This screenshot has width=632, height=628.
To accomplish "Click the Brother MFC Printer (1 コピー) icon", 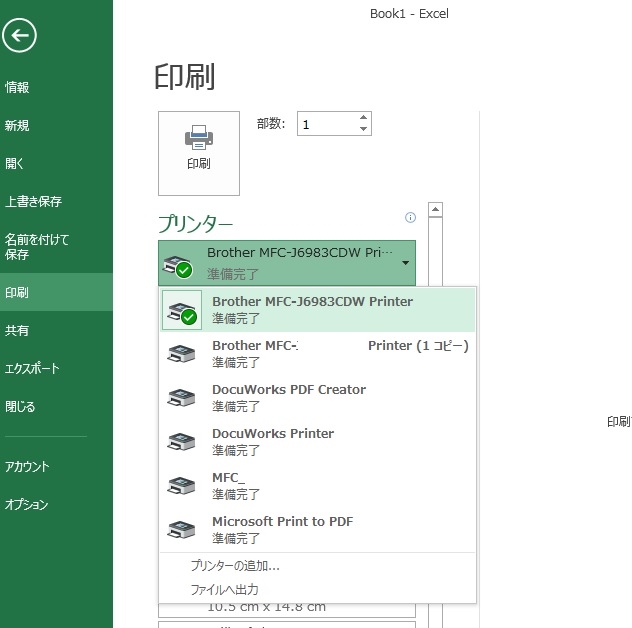I will 181,354.
